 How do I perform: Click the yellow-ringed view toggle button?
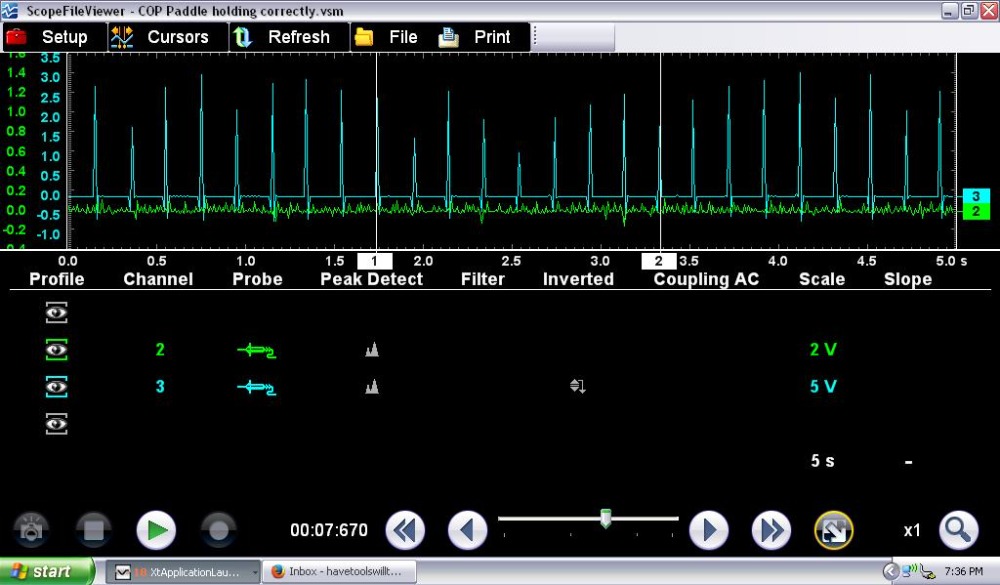(834, 530)
